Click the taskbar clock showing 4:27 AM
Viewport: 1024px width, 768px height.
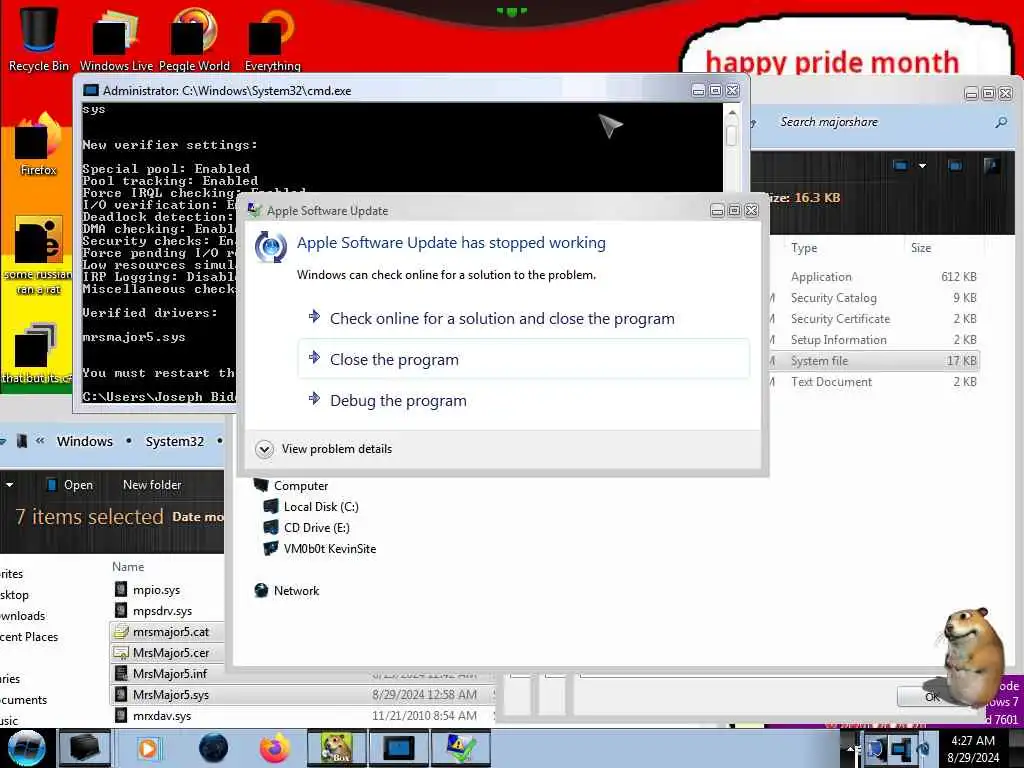click(973, 748)
